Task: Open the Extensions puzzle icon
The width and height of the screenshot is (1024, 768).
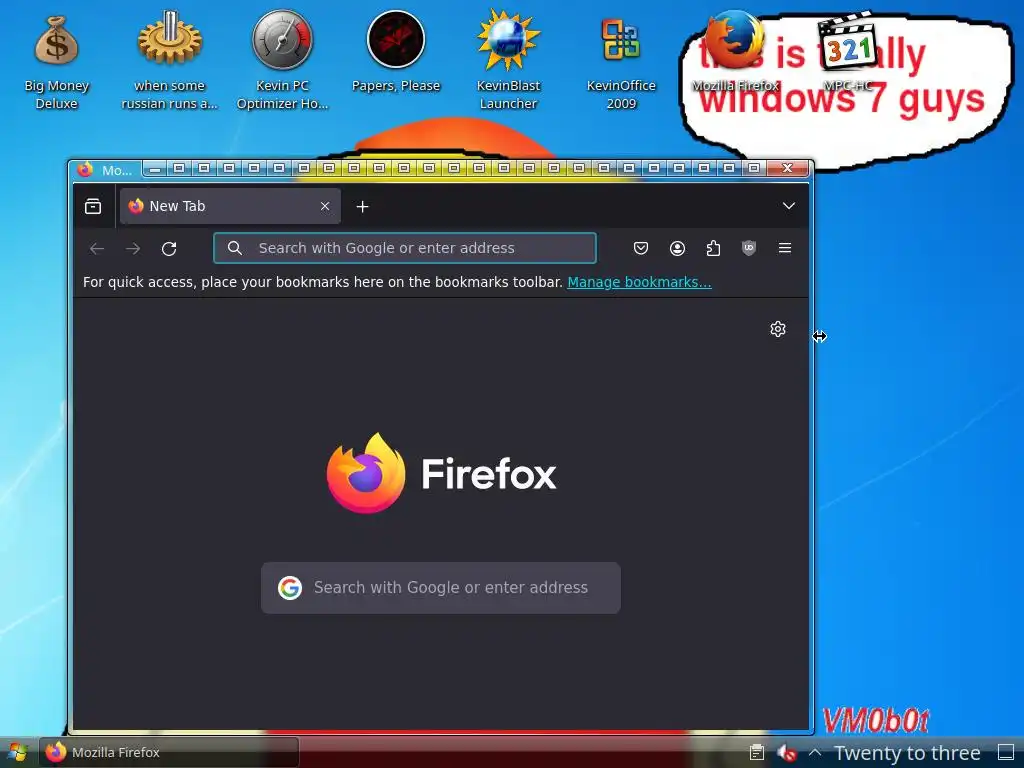Action: [x=713, y=248]
